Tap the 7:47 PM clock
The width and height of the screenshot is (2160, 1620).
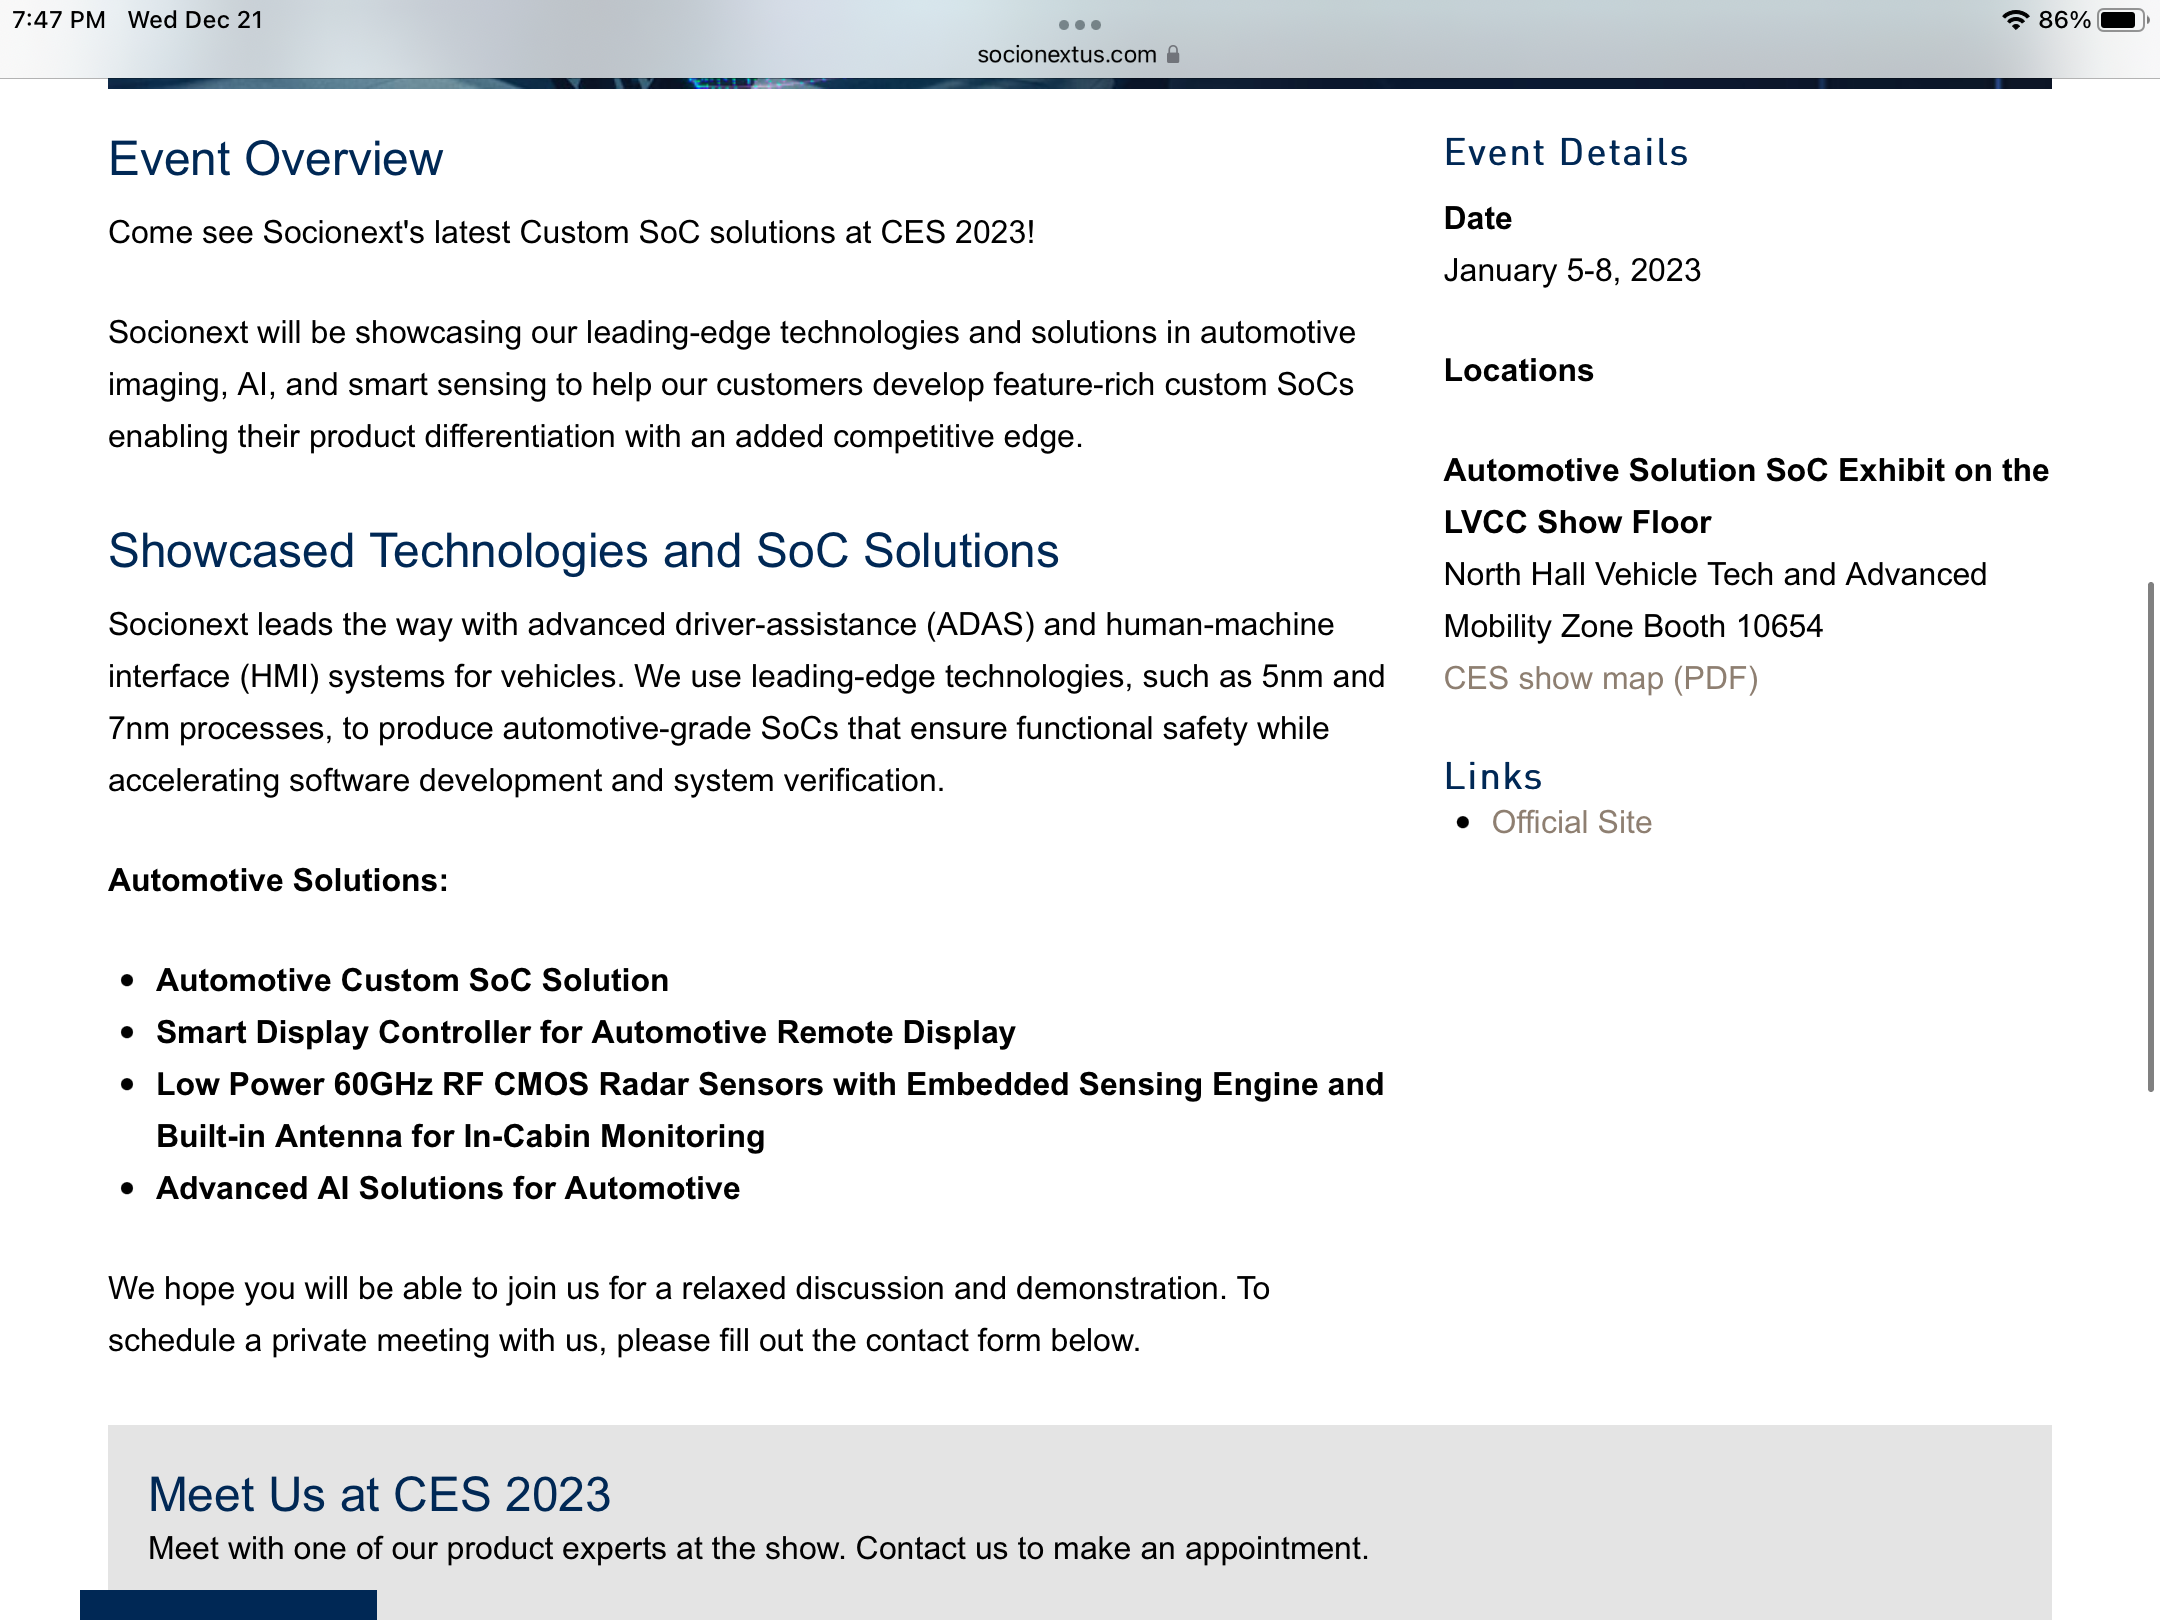coord(58,20)
